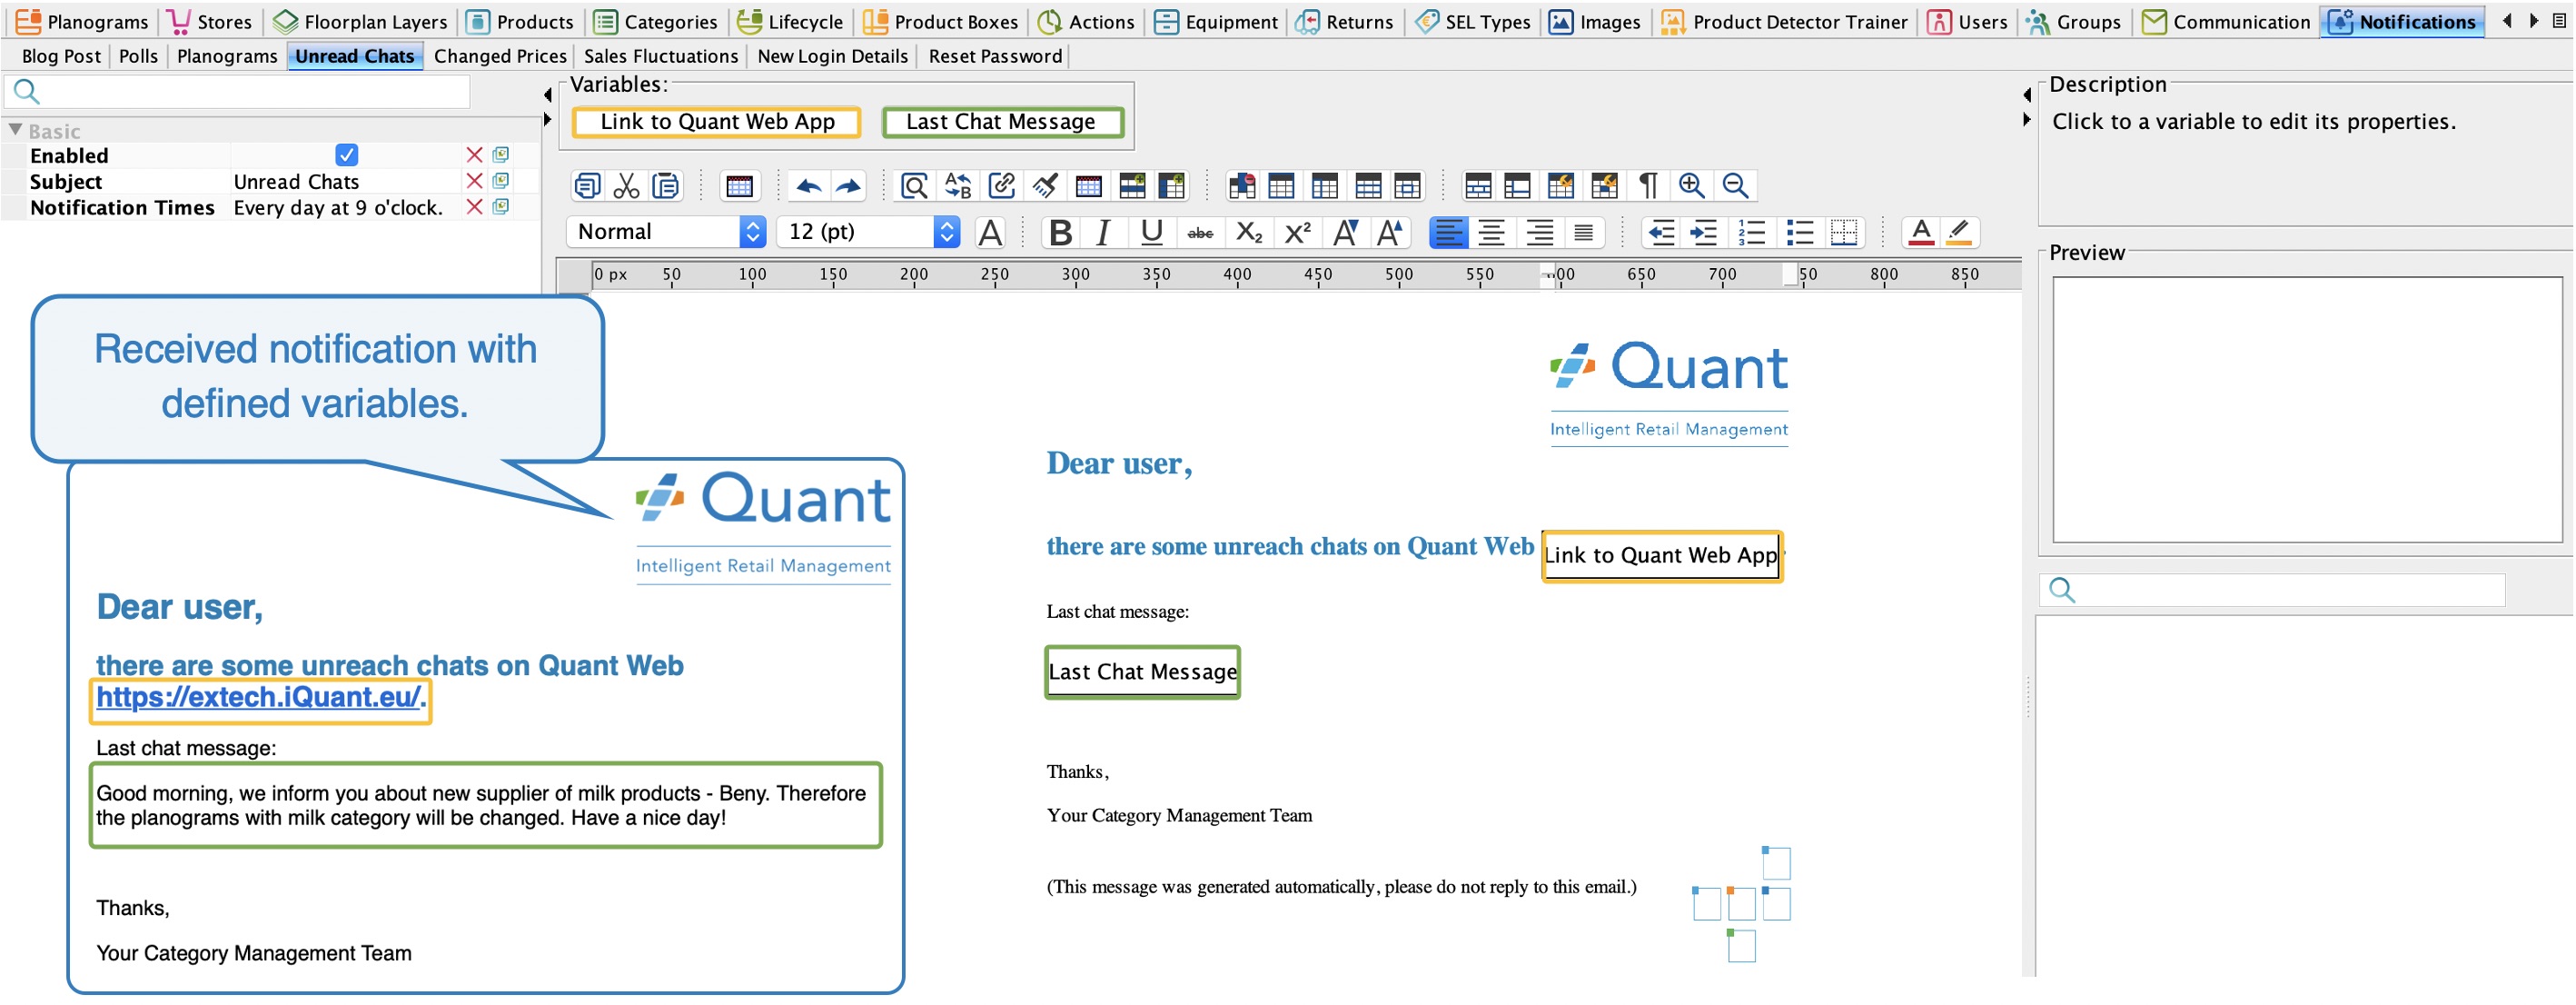Uncheck the Enabled checkbox

click(x=347, y=155)
